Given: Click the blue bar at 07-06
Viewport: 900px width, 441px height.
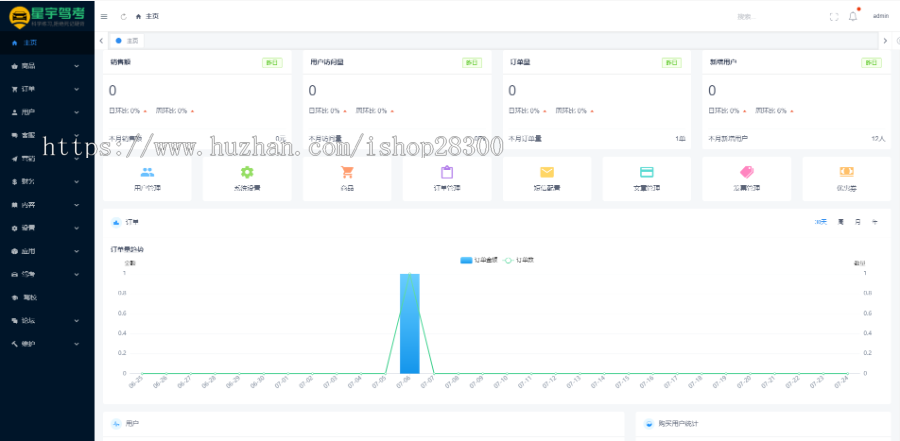Looking at the screenshot, I should tap(409, 323).
